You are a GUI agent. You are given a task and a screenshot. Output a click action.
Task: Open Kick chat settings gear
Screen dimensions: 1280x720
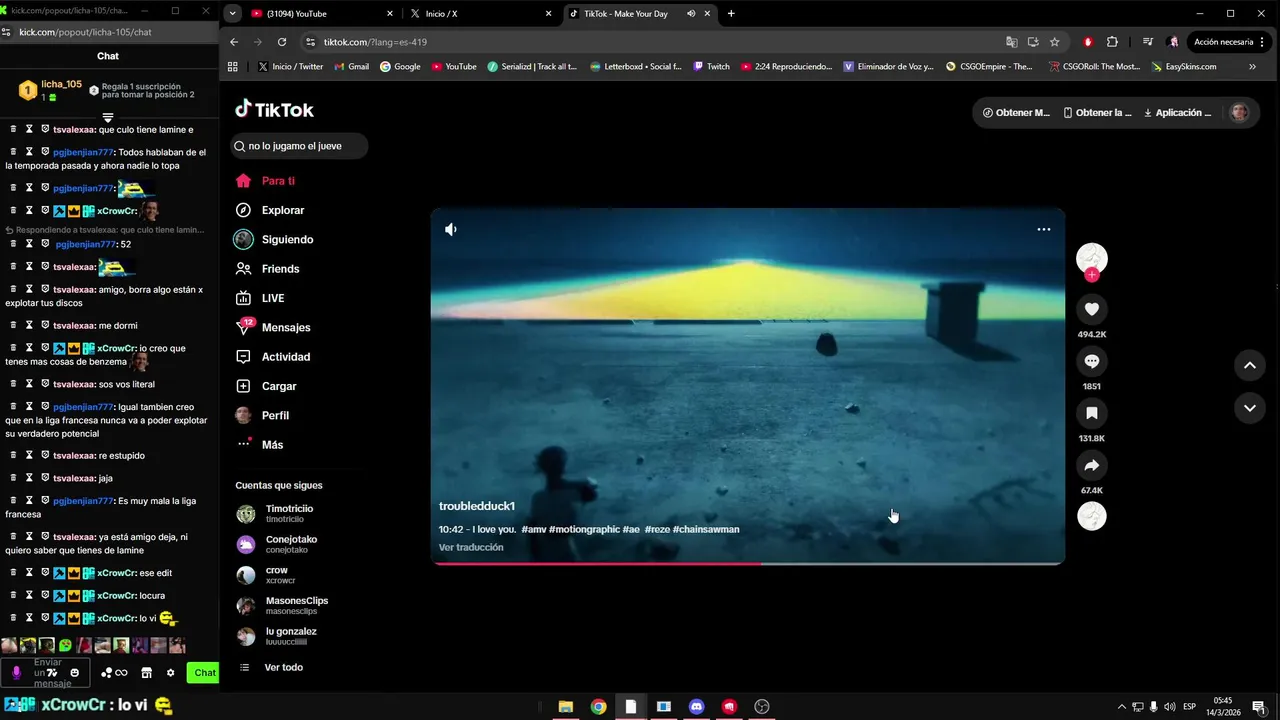(x=170, y=673)
